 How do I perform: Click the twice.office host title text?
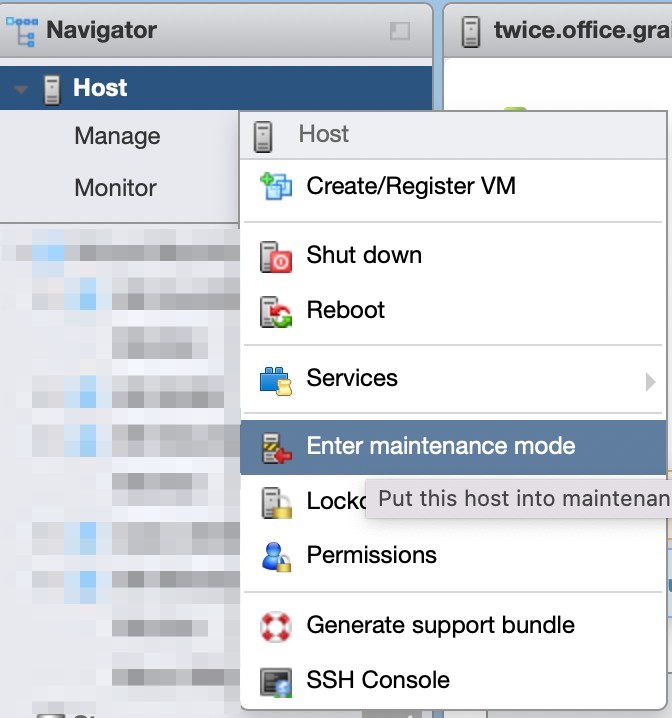[x=583, y=30]
